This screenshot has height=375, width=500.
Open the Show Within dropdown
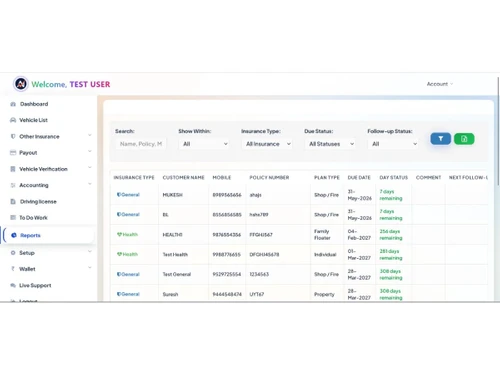click(x=204, y=144)
